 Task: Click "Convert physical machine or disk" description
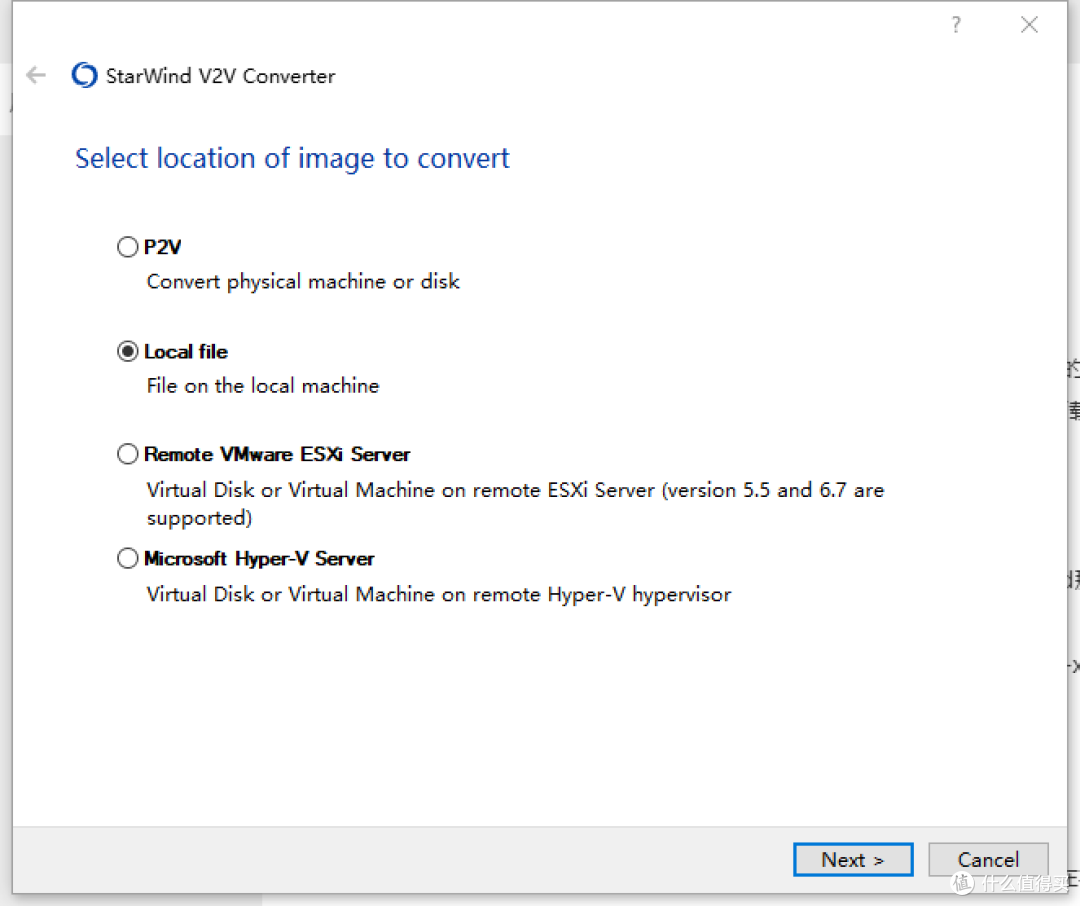(303, 282)
